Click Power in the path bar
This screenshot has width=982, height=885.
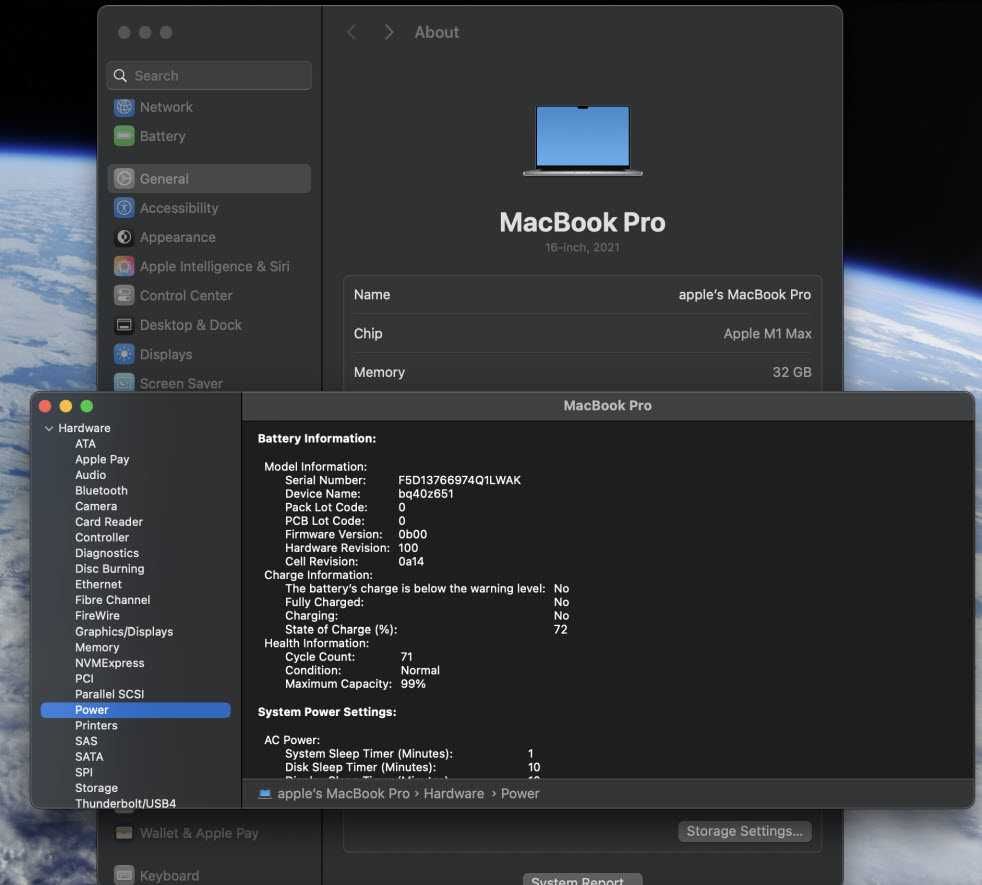(520, 794)
